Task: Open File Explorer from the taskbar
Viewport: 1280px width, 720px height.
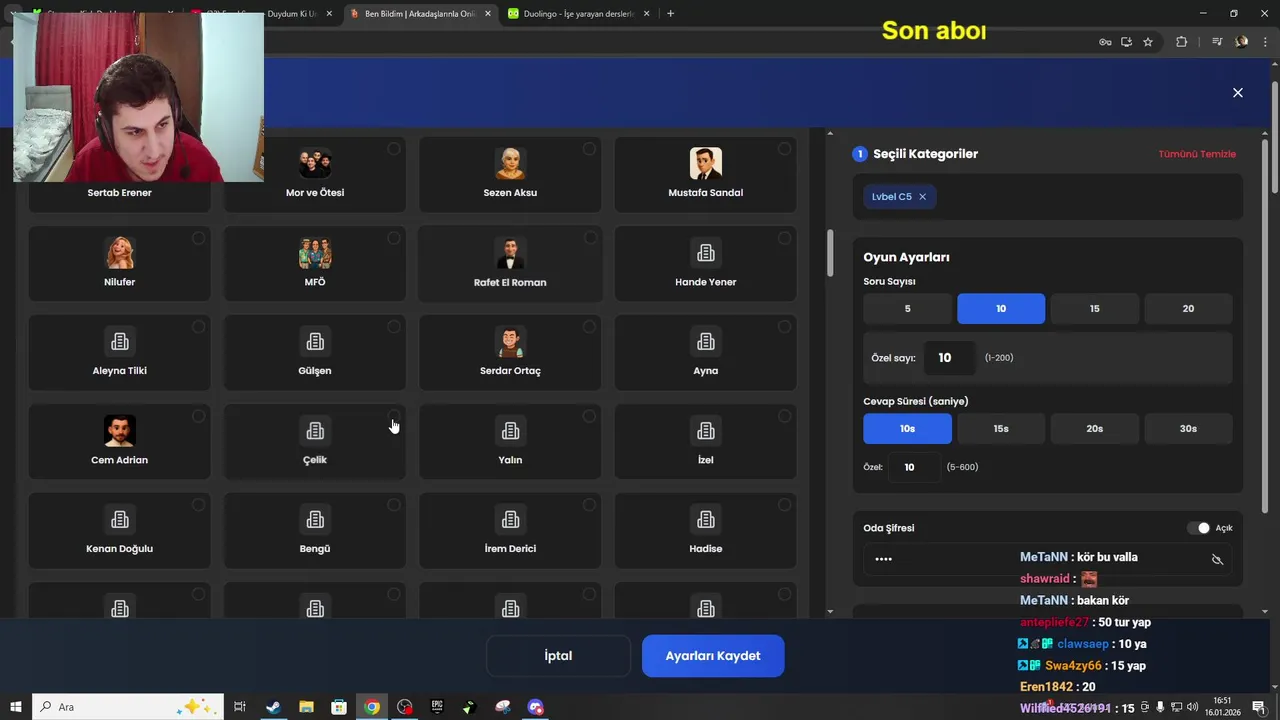Action: pos(306,707)
